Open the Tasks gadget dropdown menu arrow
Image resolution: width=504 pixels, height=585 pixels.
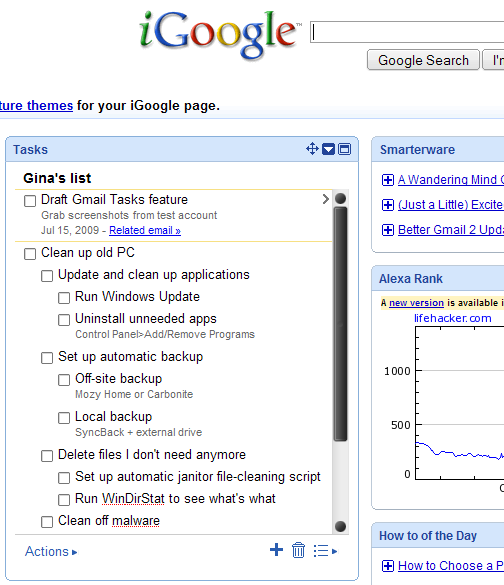tap(328, 149)
